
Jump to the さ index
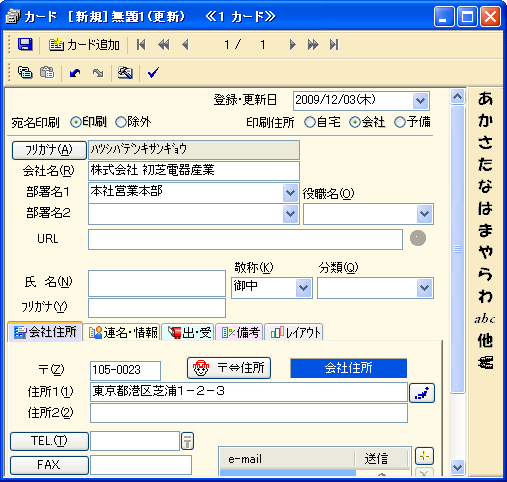(485, 142)
